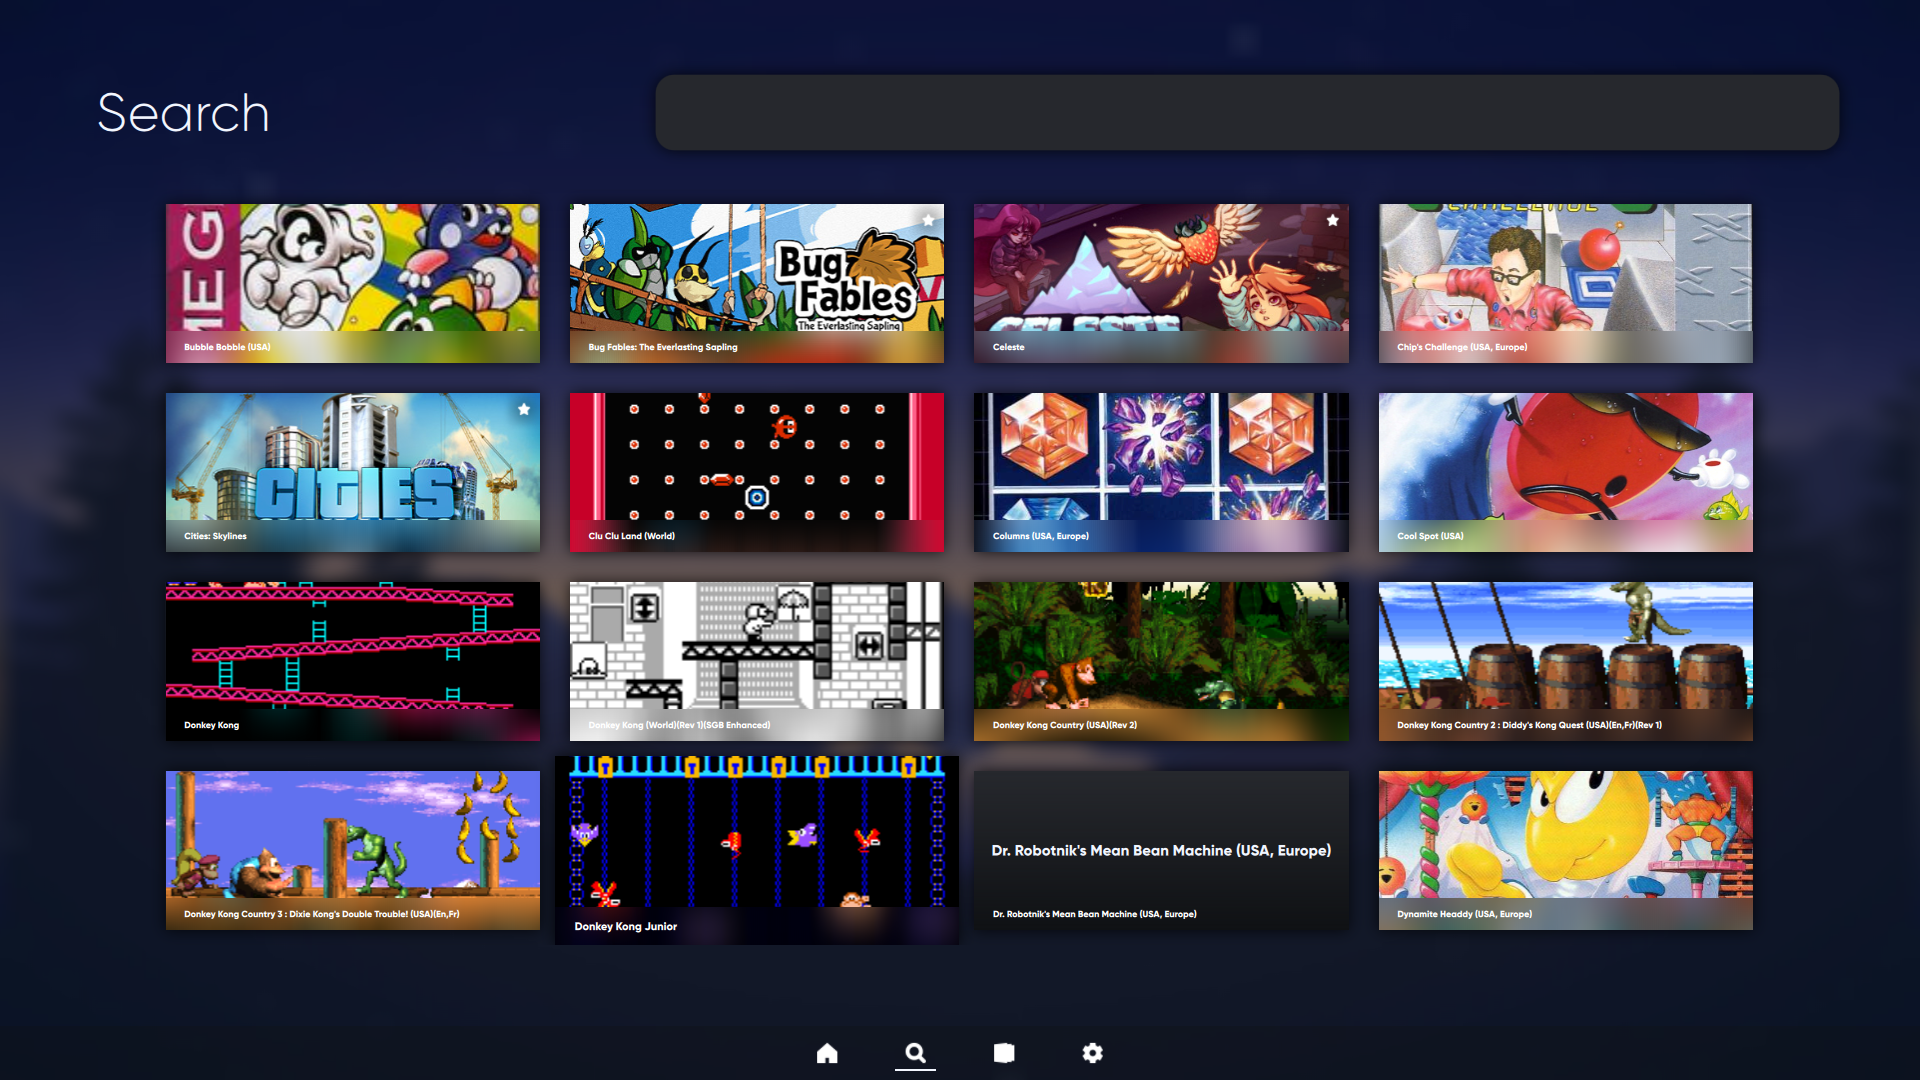Viewport: 1920px width, 1080px height.
Task: Select Chip's Challenge (USA, Europe) thumbnail
Action: tap(1565, 282)
